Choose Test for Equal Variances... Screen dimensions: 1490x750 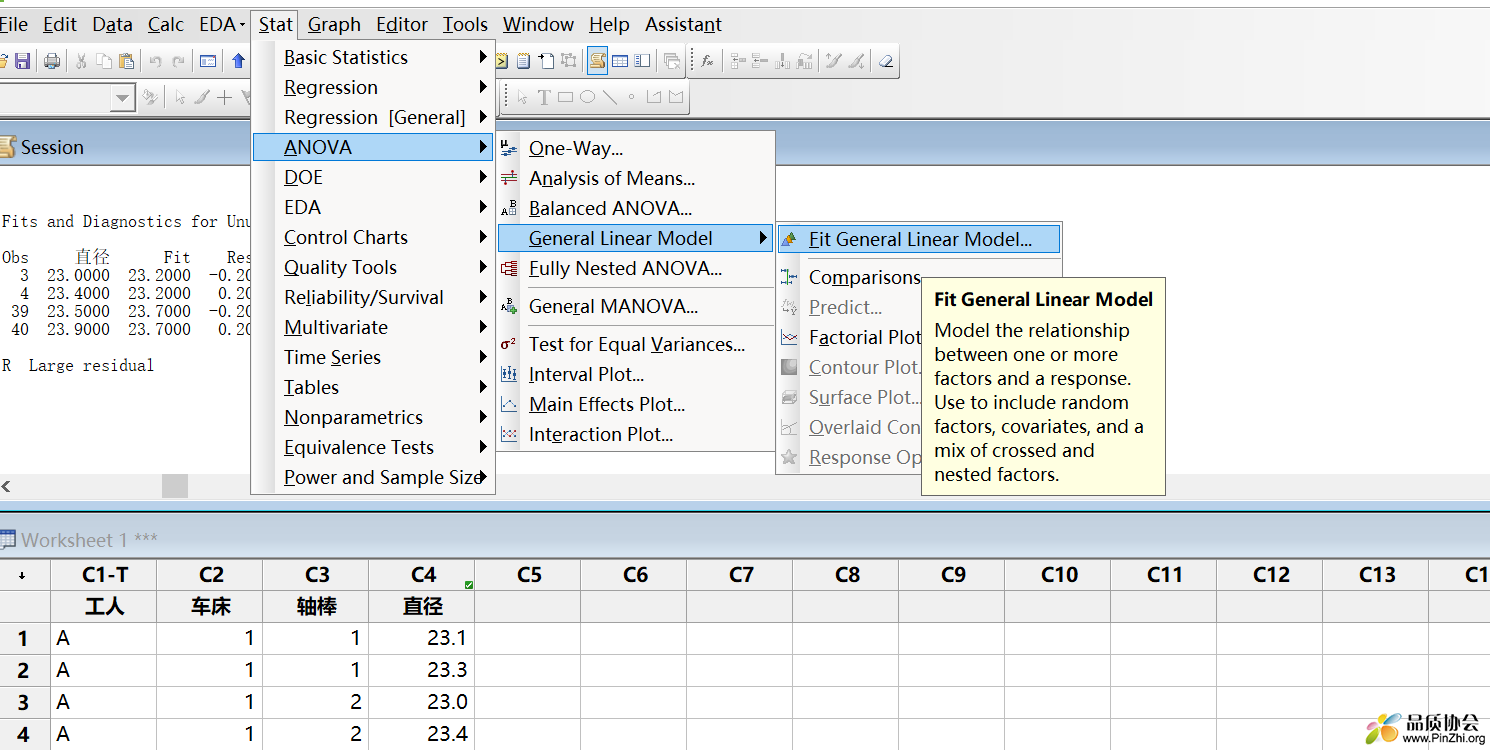(x=635, y=344)
